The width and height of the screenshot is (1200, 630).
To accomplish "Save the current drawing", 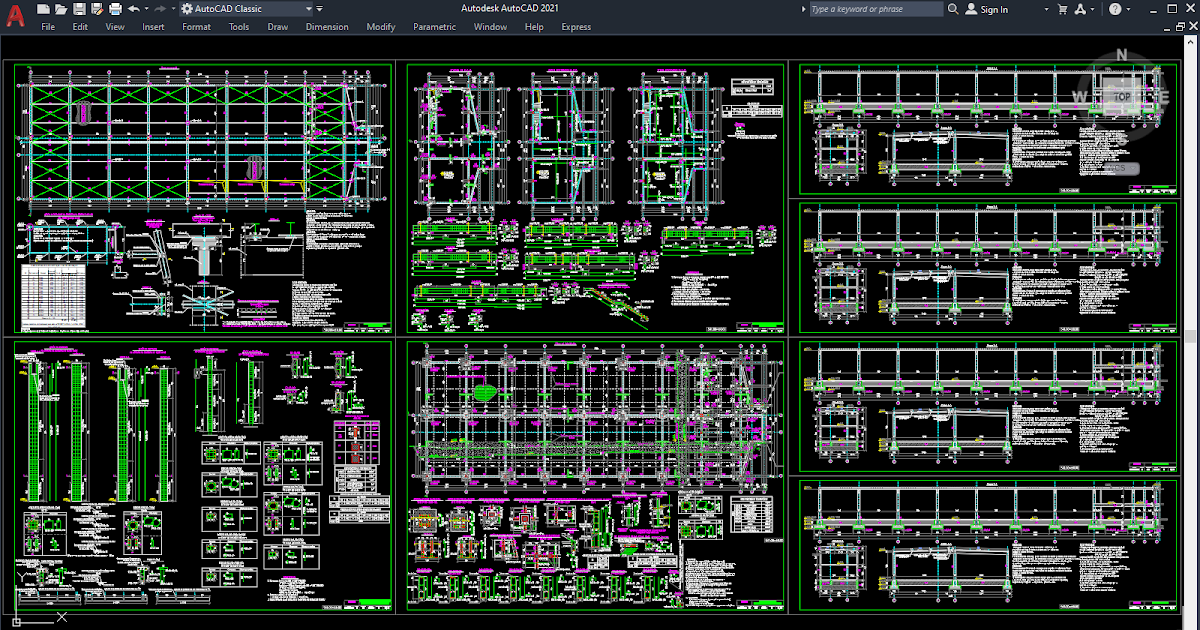I will coord(80,8).
